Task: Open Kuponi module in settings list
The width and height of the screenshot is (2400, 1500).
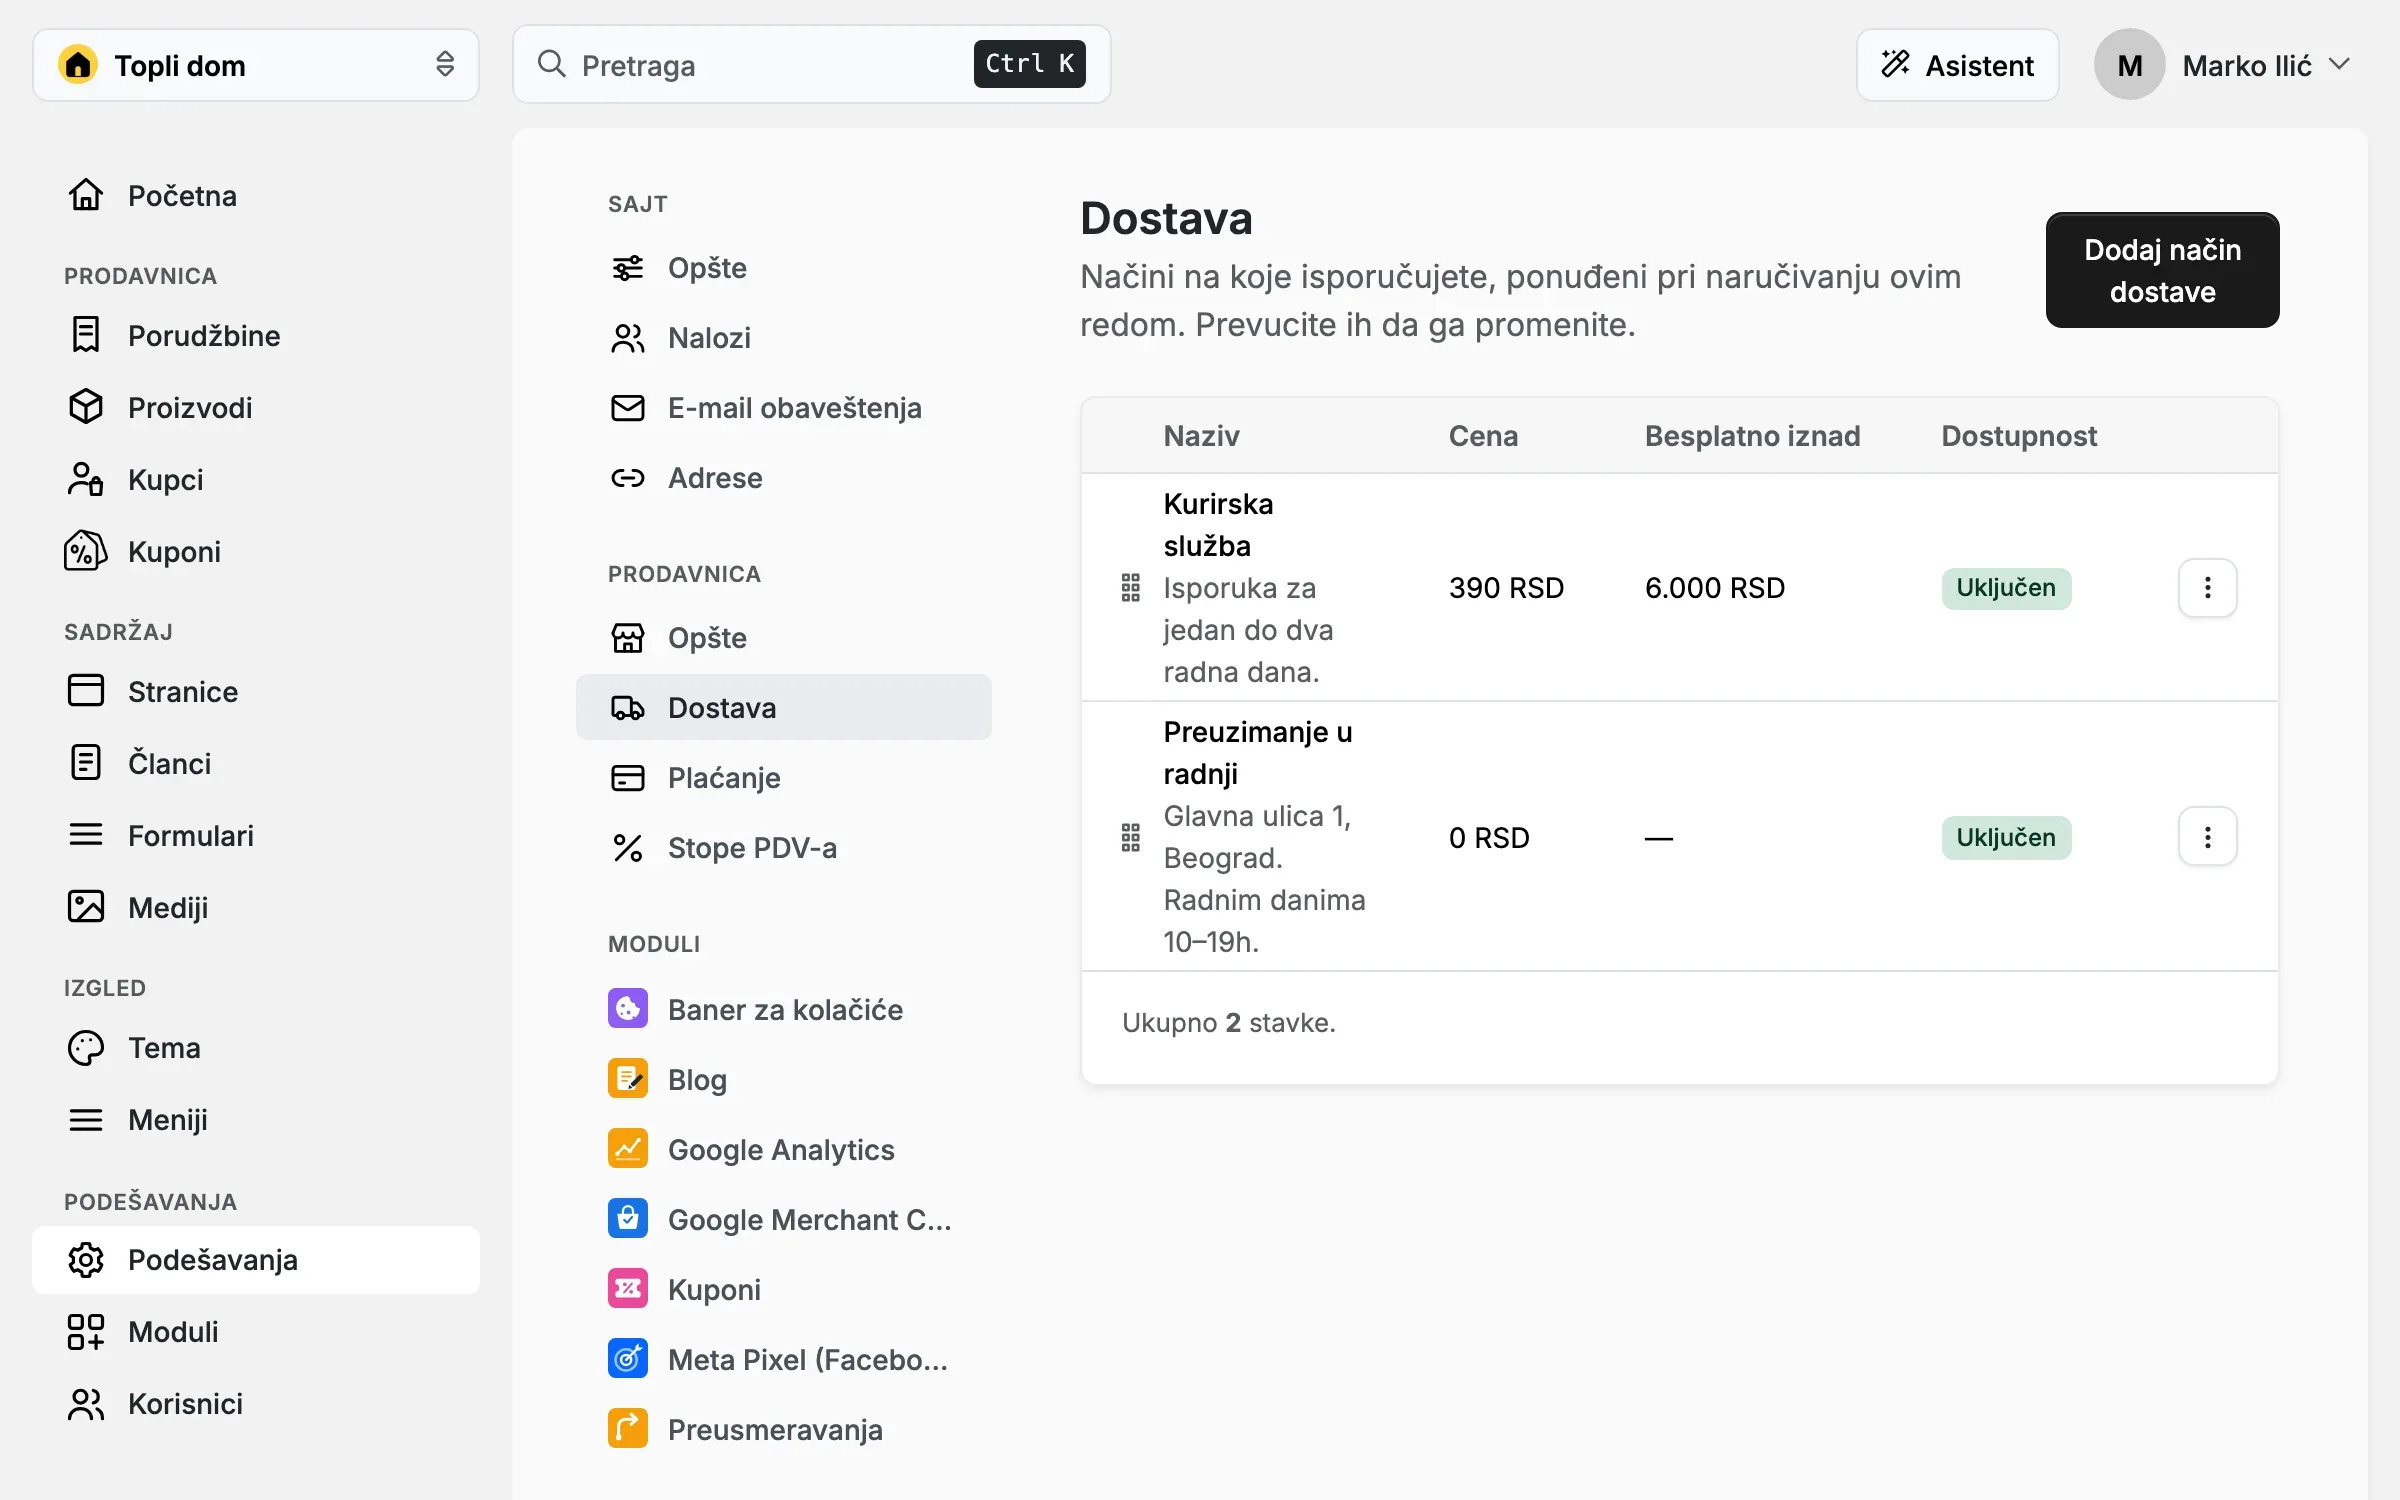Action: click(x=784, y=1289)
